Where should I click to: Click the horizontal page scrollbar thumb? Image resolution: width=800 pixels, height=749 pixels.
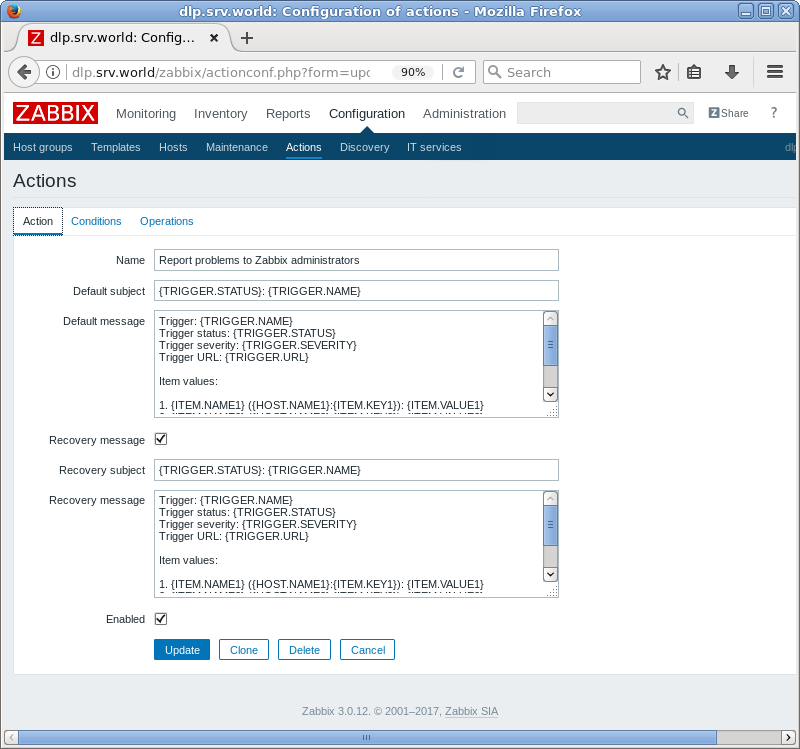click(367, 737)
